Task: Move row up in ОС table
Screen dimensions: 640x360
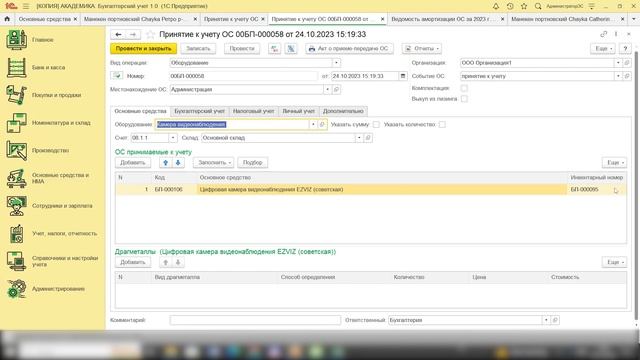Action: tap(165, 162)
